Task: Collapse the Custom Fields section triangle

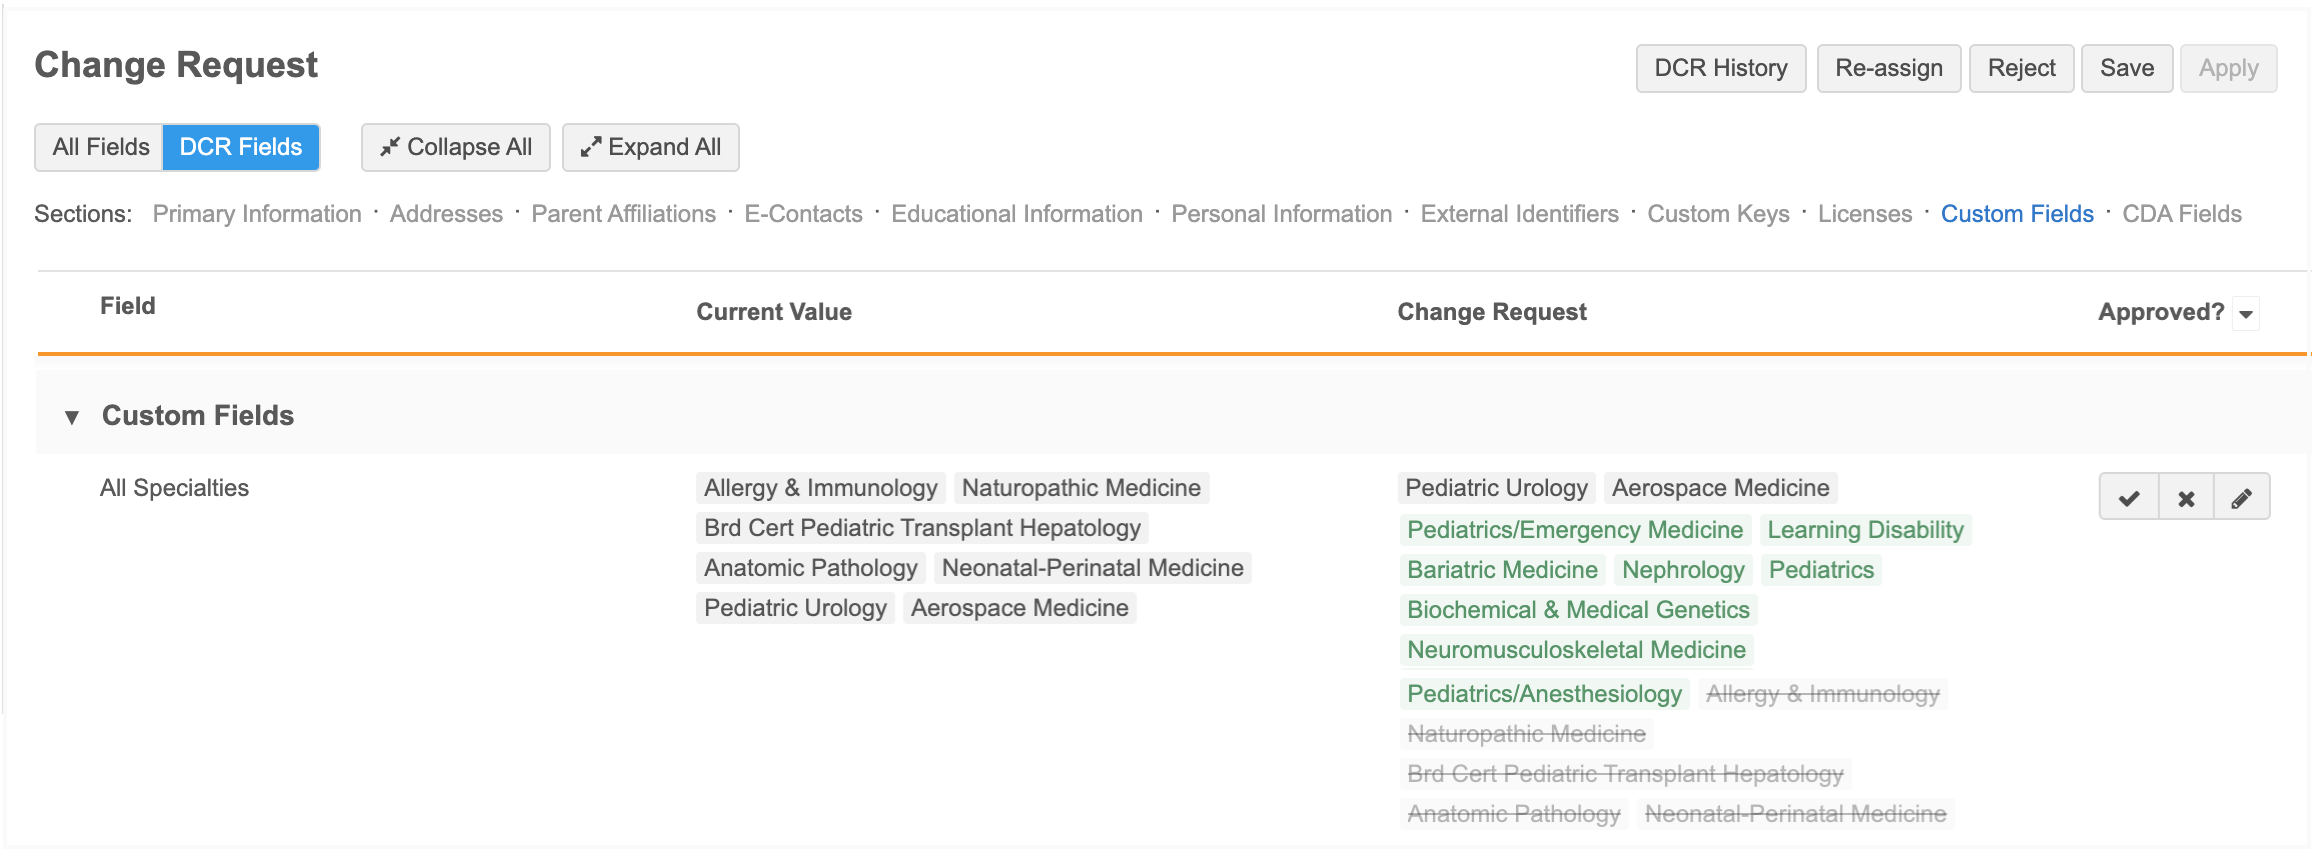Action: pos(72,416)
